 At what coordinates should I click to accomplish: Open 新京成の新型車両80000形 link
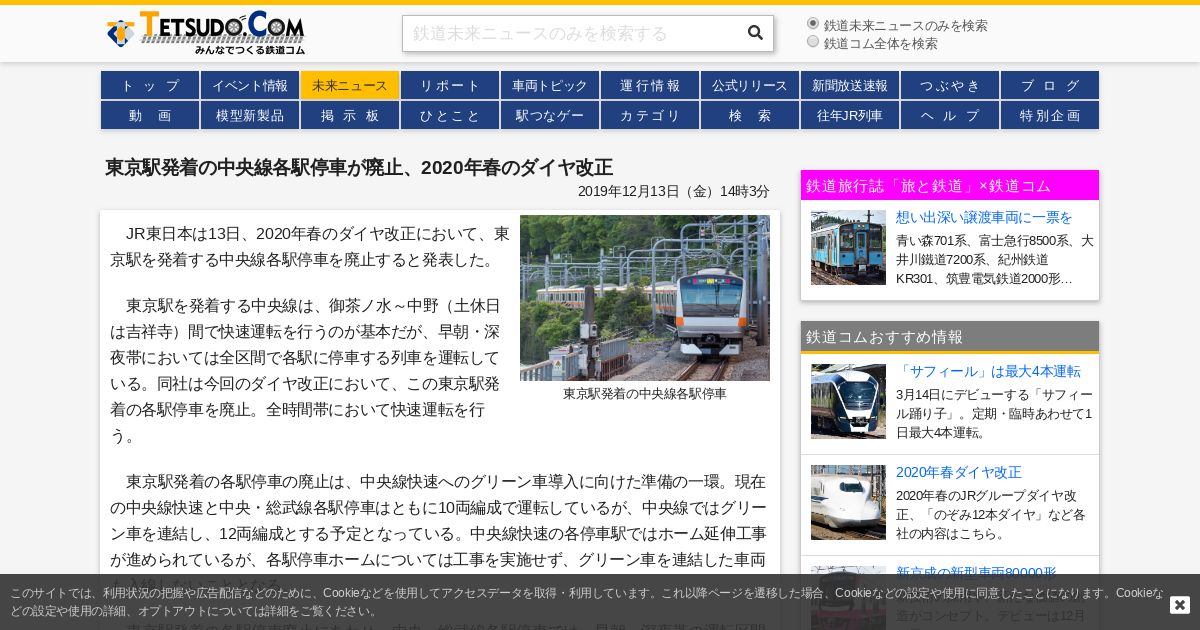(976, 572)
